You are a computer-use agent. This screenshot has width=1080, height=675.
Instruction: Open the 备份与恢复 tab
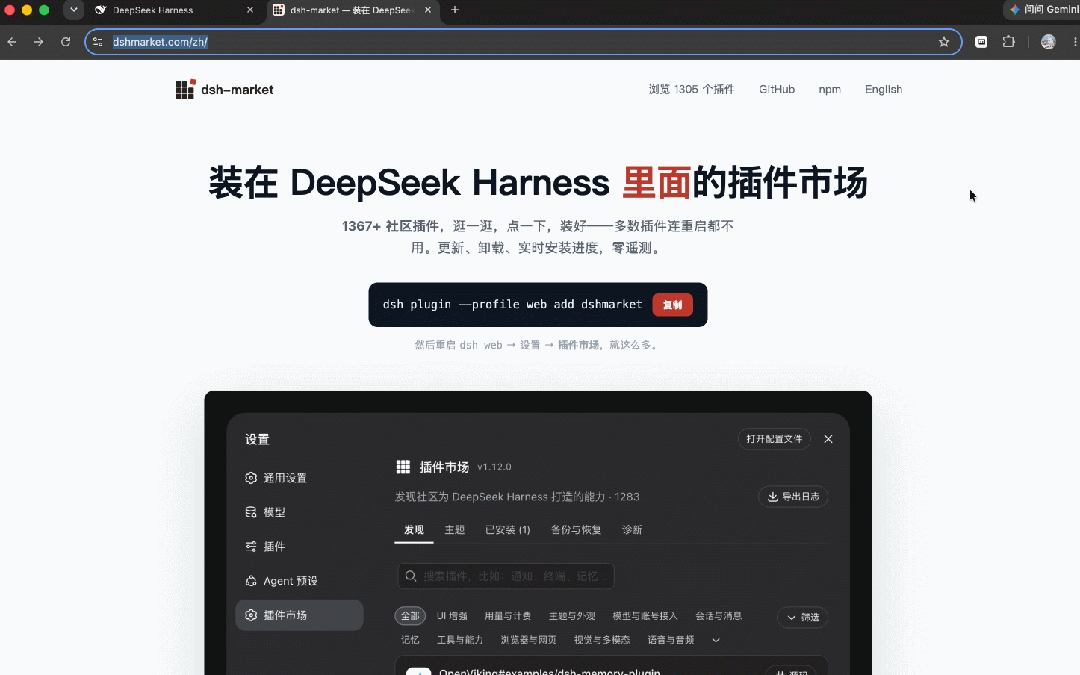pos(576,530)
